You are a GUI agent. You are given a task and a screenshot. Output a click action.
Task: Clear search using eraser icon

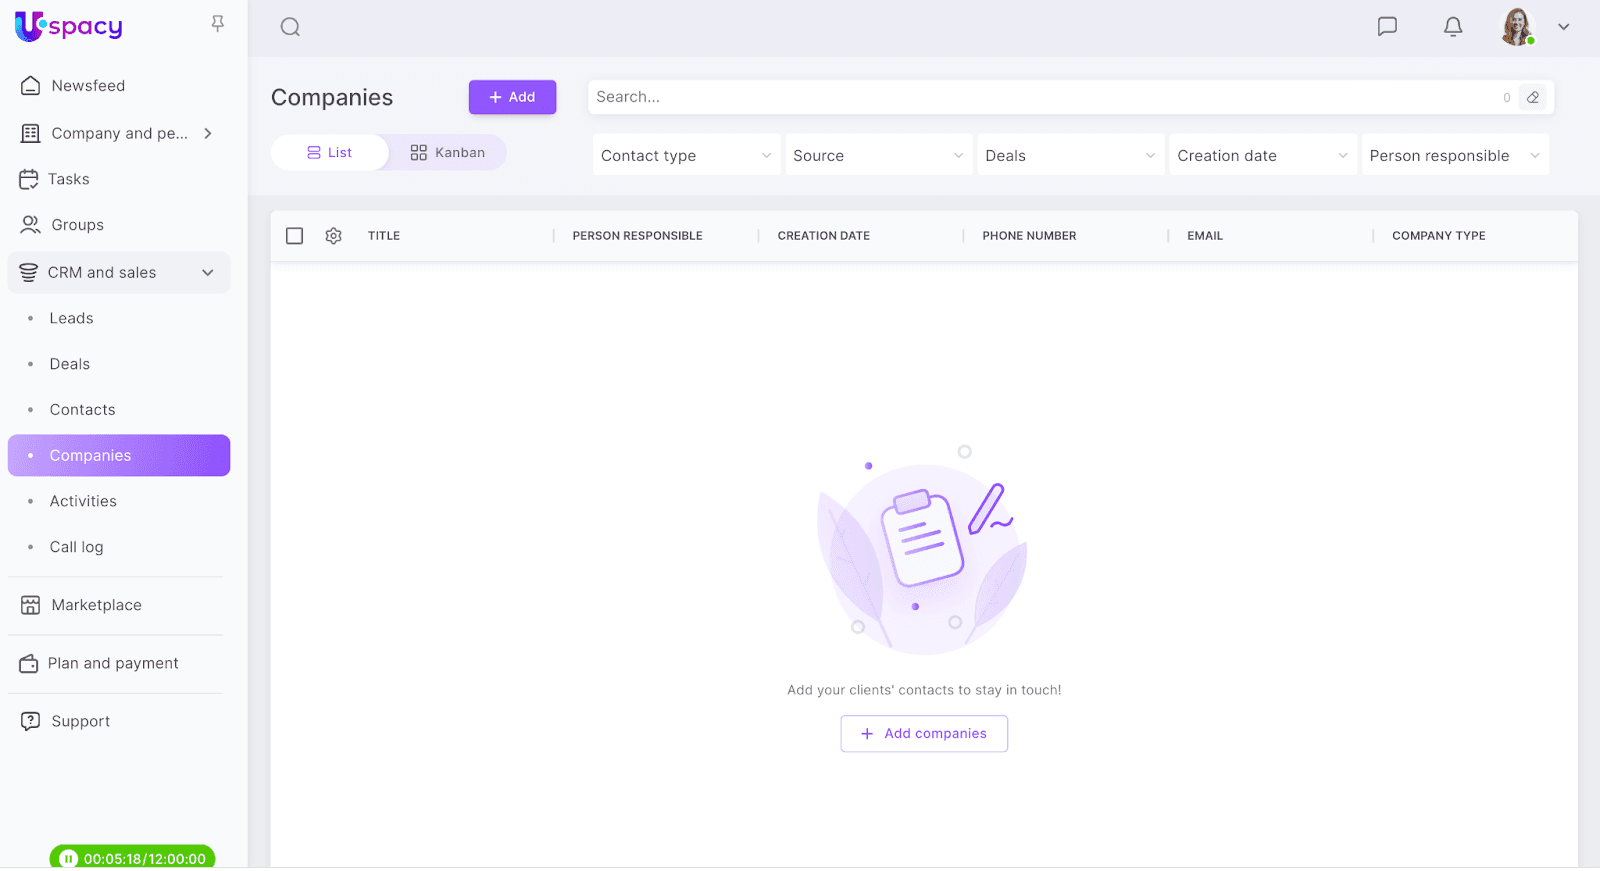click(1533, 97)
